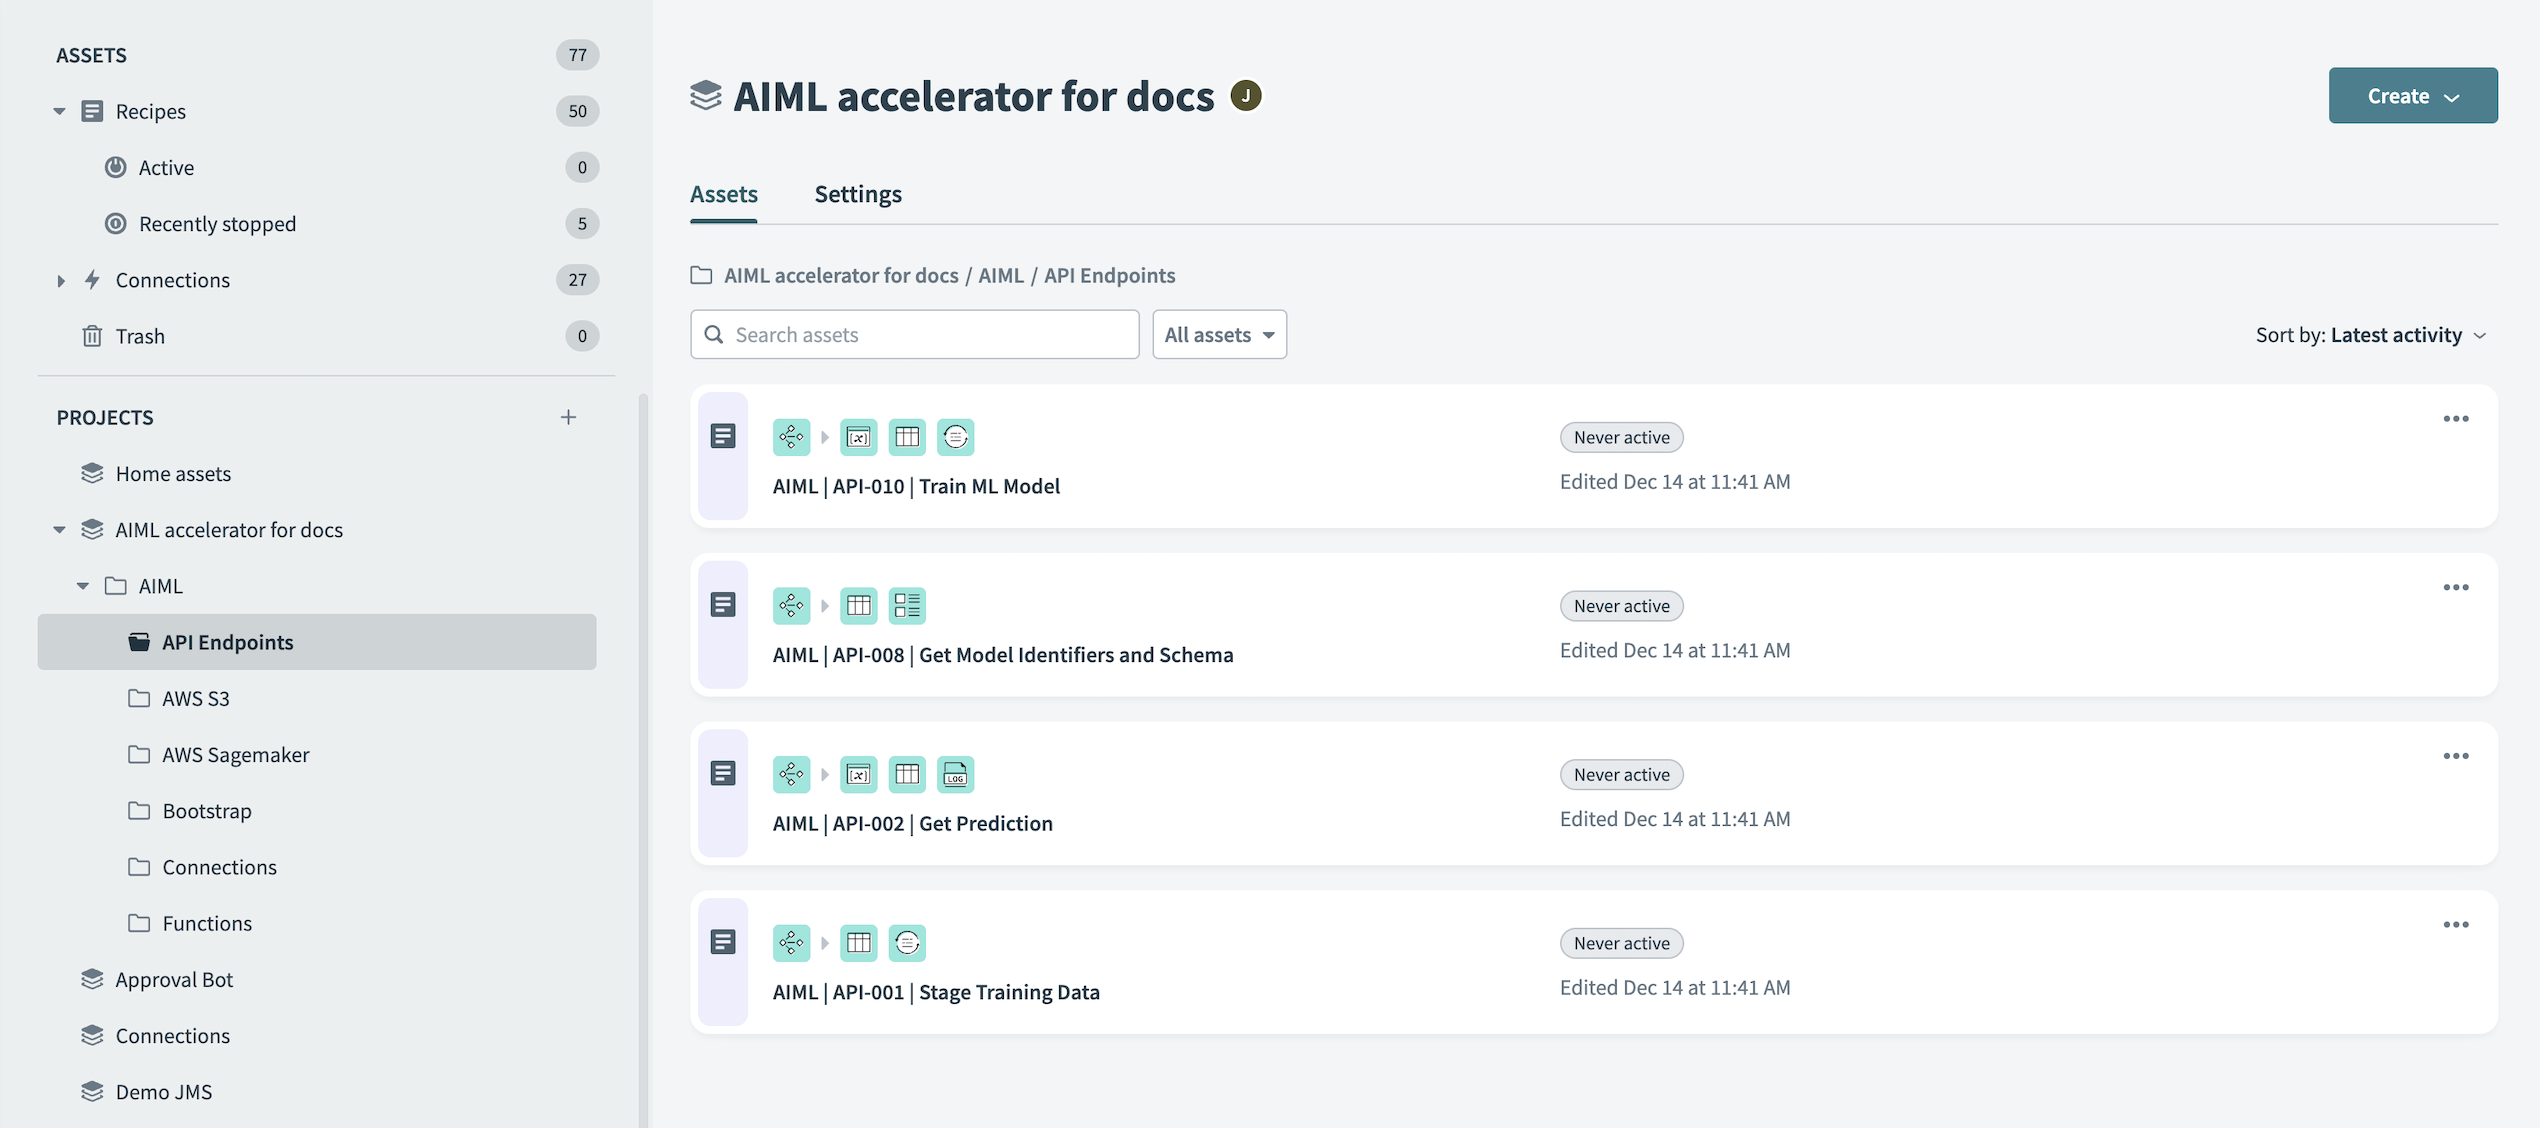Open the All assets filter dropdown

[1218, 335]
